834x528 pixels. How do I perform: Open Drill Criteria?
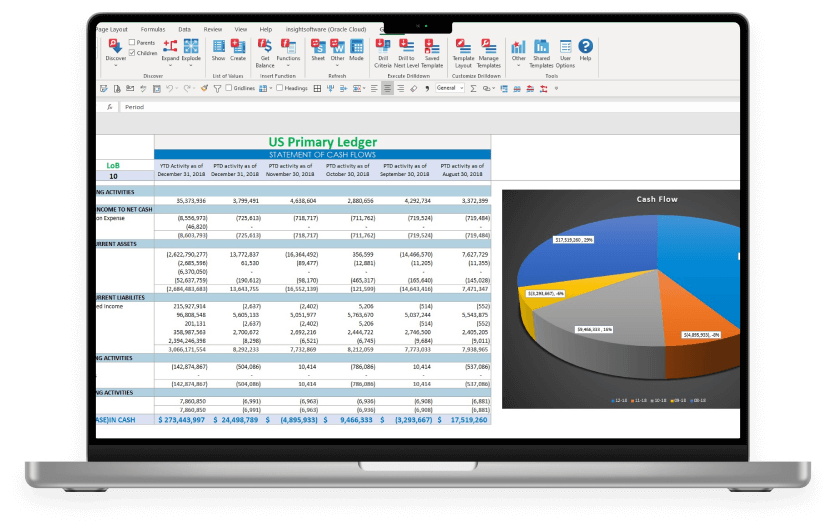click(x=383, y=46)
